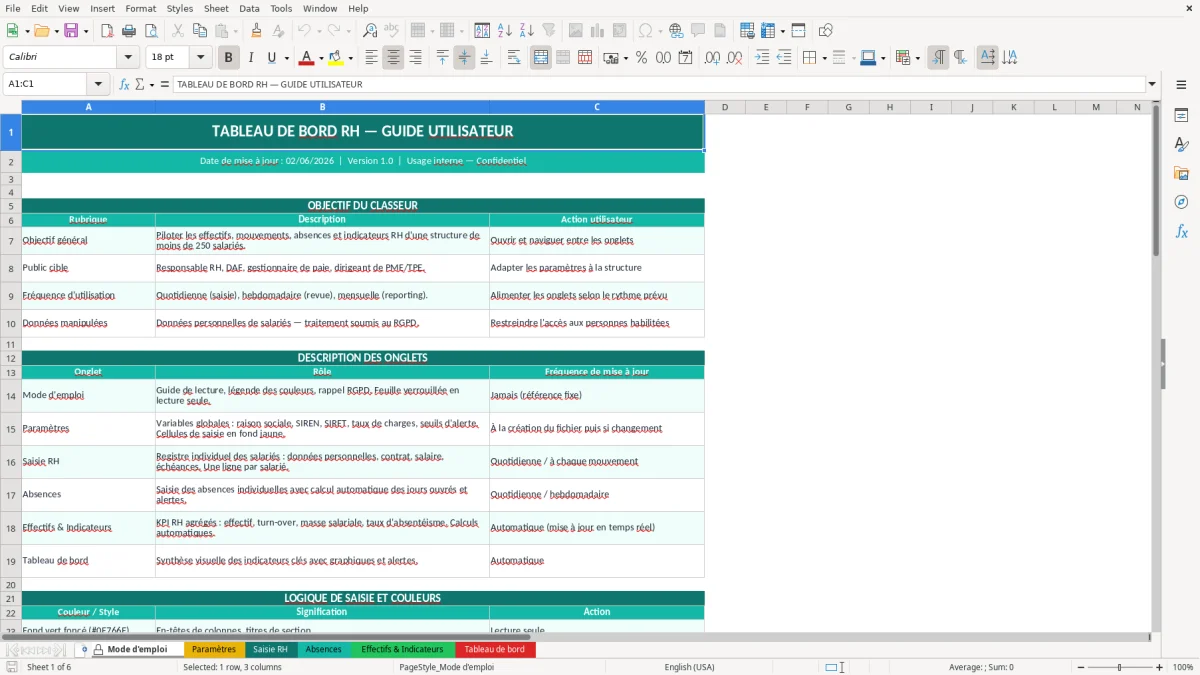Open sidebar Gallery panel
1200x675 pixels.
click(x=1181, y=173)
